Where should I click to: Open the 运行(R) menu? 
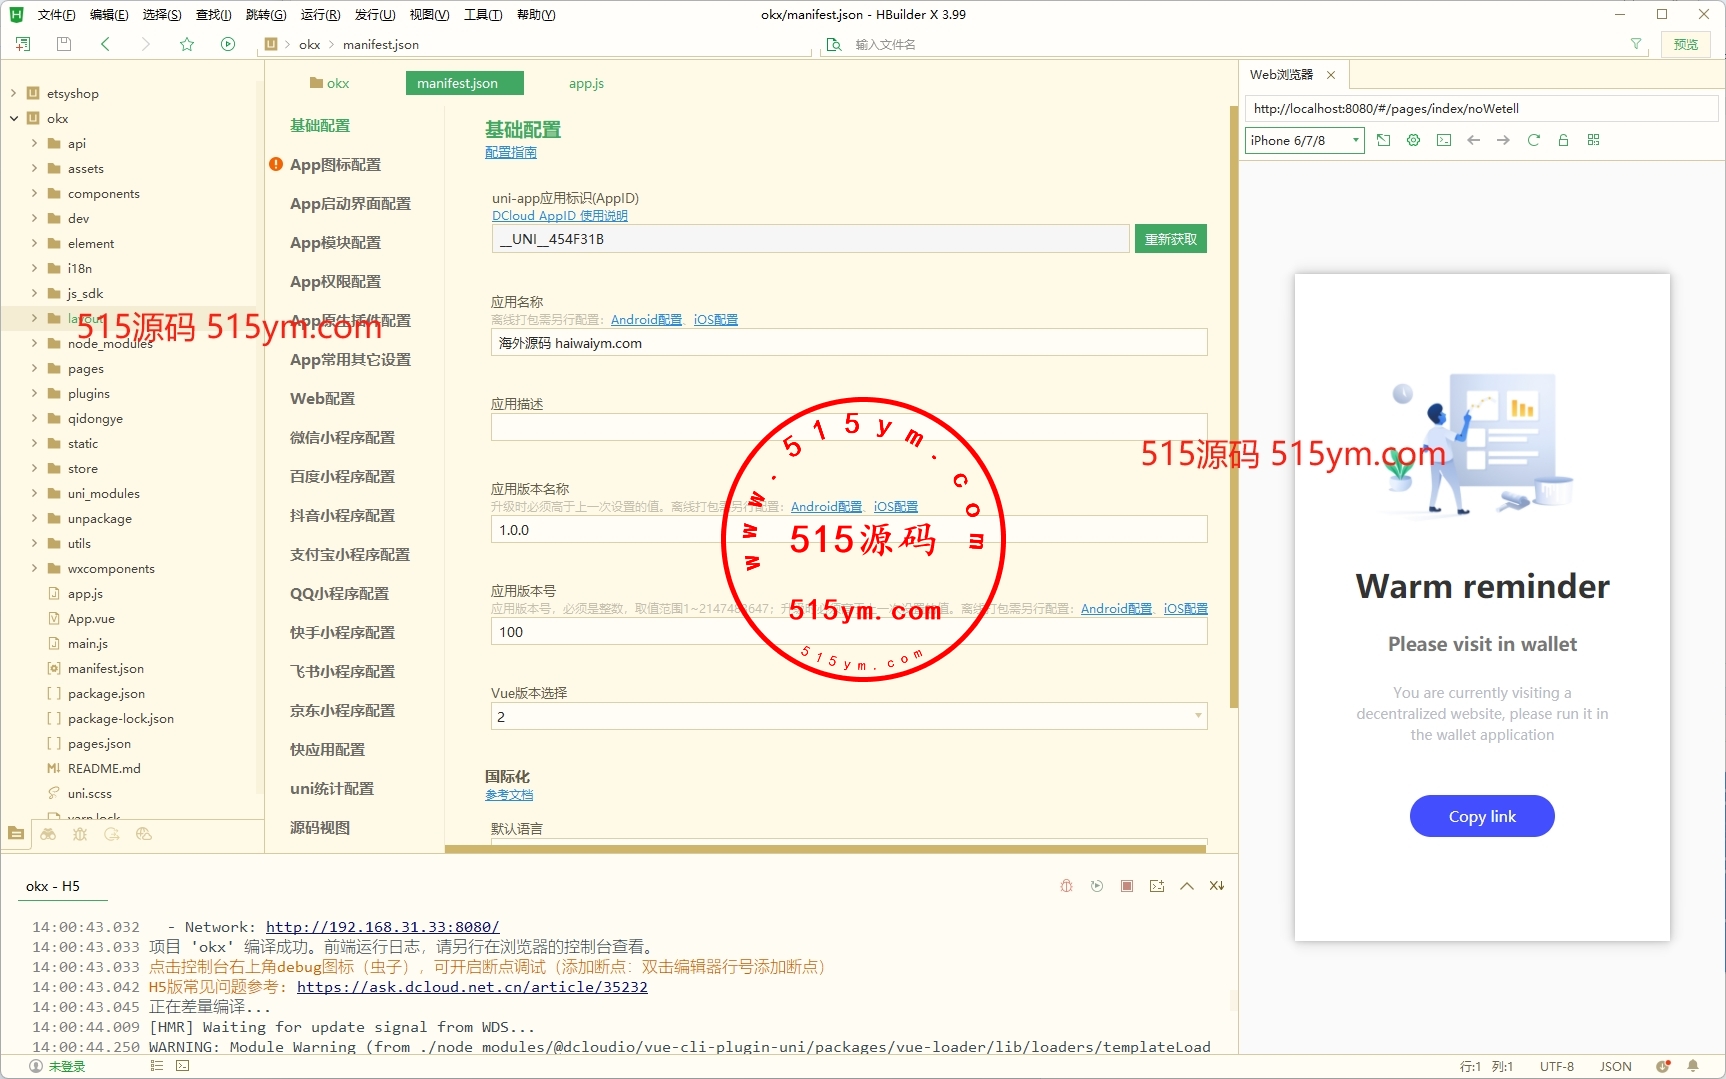pyautogui.click(x=320, y=15)
